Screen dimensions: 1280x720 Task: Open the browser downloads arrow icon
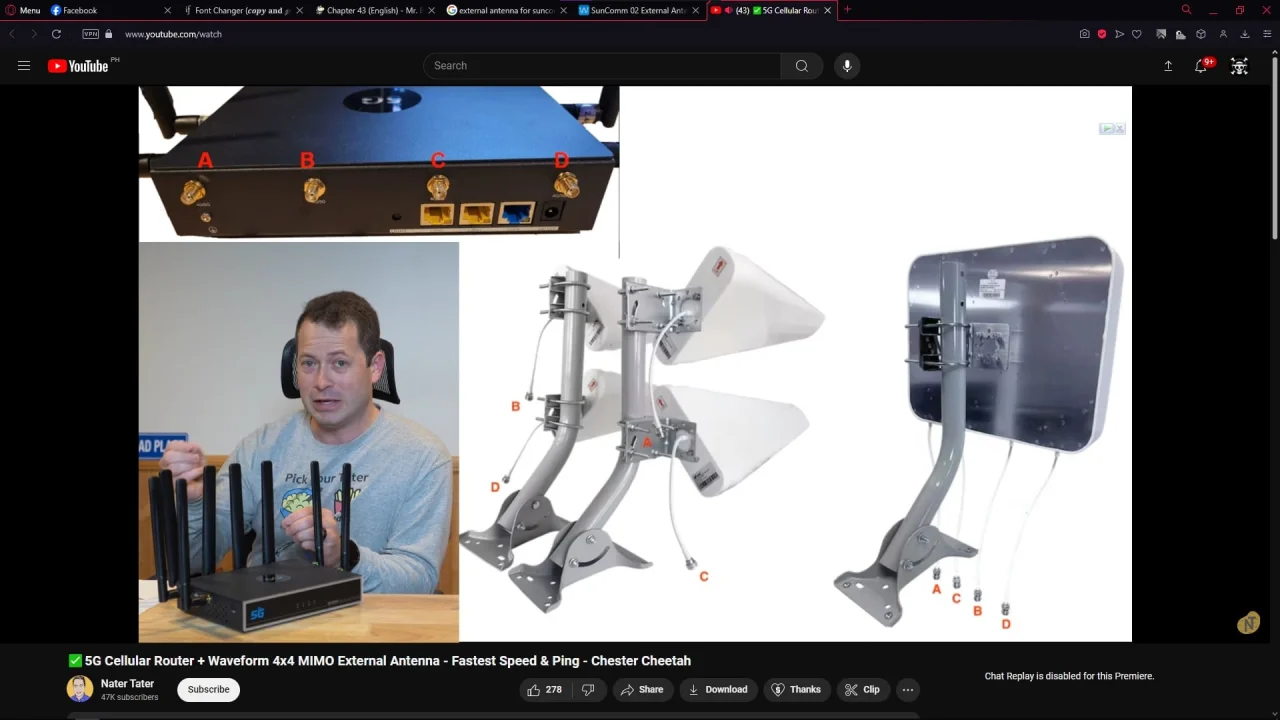(1244, 34)
